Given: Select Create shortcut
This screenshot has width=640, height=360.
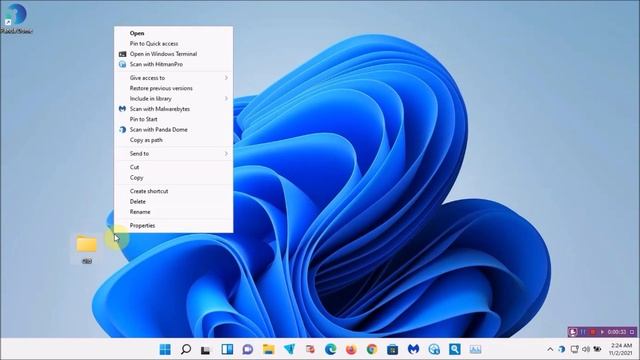Looking at the screenshot, I should pyautogui.click(x=174, y=191).
